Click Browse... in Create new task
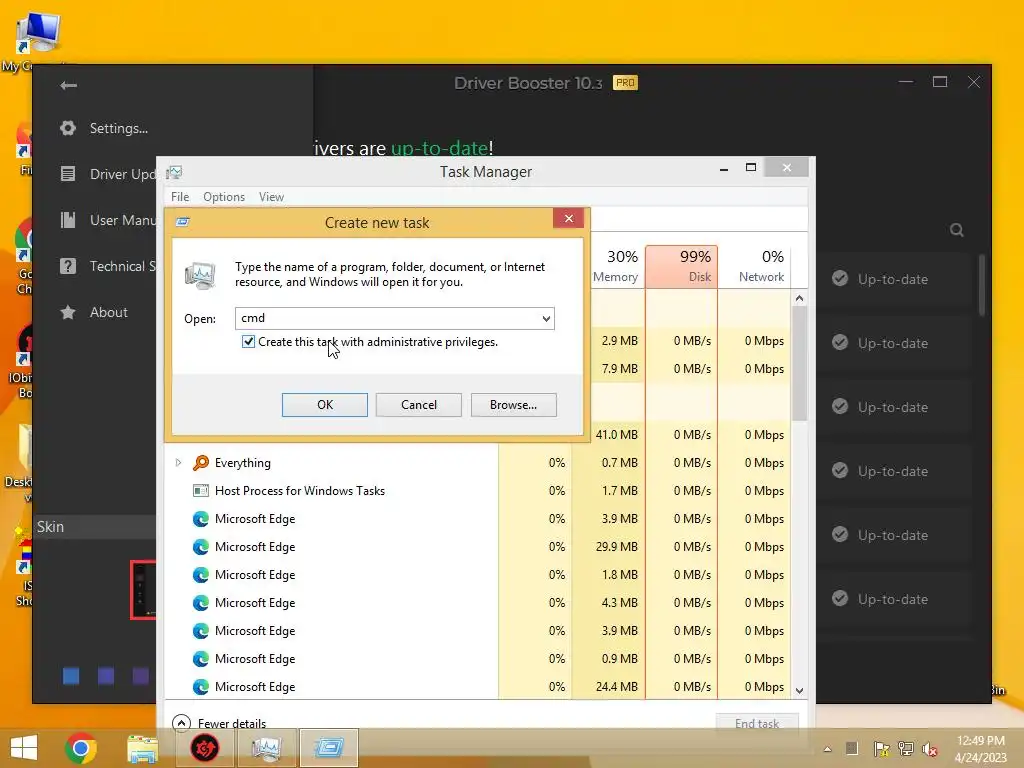This screenshot has height=768, width=1024. [x=513, y=405]
